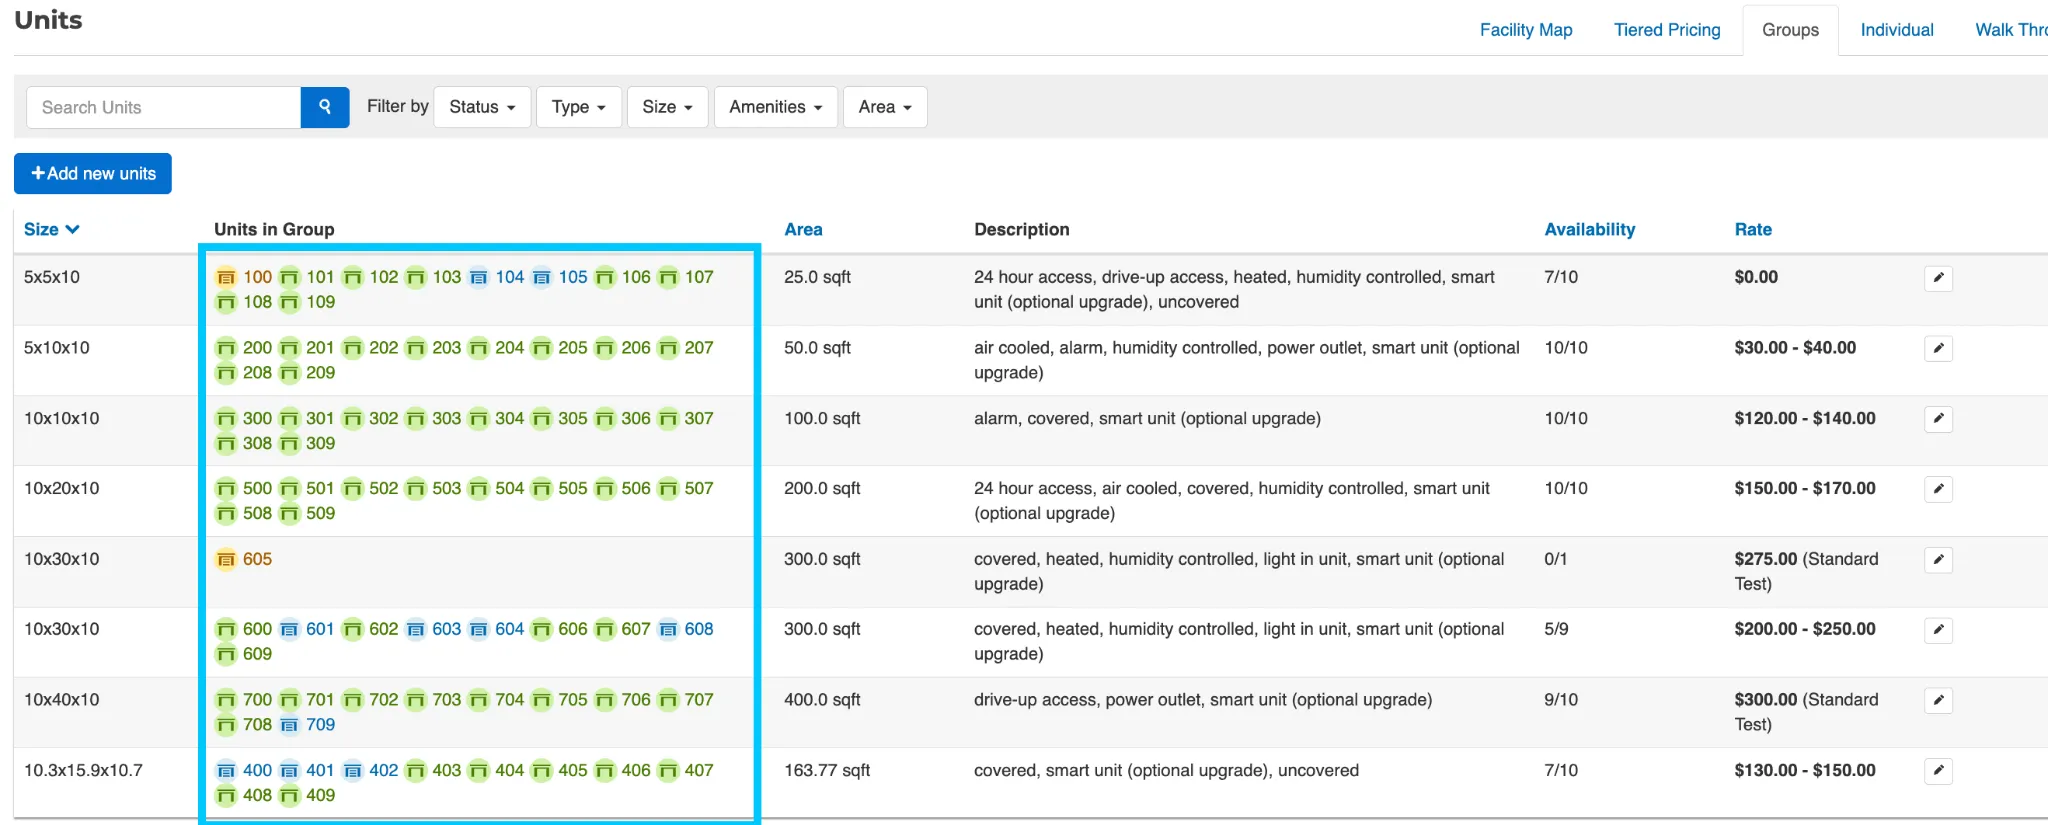Click the Add new units button
The height and width of the screenshot is (825, 2048).
click(x=93, y=173)
